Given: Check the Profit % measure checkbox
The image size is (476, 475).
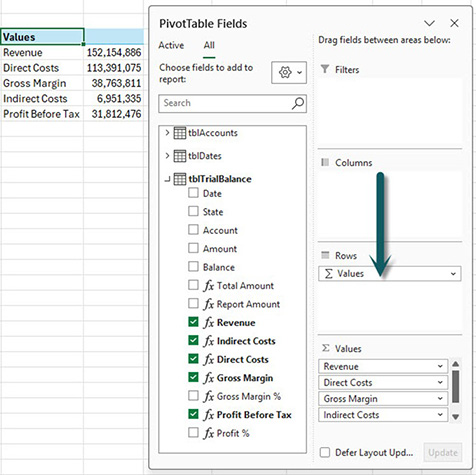Looking at the screenshot, I should pos(193,433).
